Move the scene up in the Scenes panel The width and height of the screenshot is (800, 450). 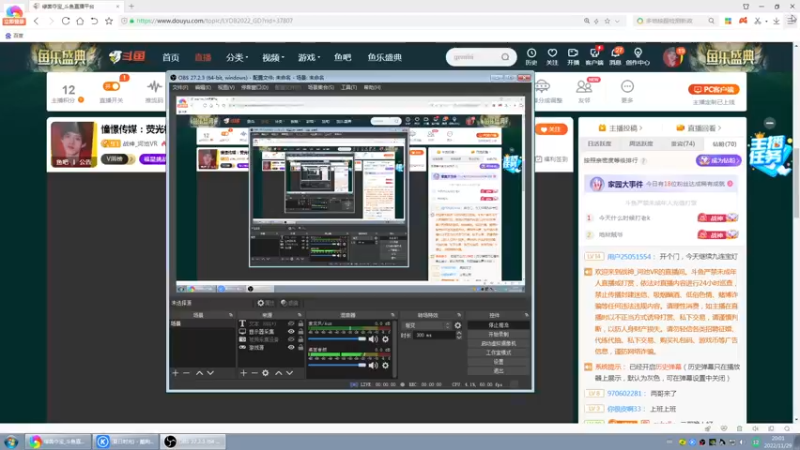(199, 373)
